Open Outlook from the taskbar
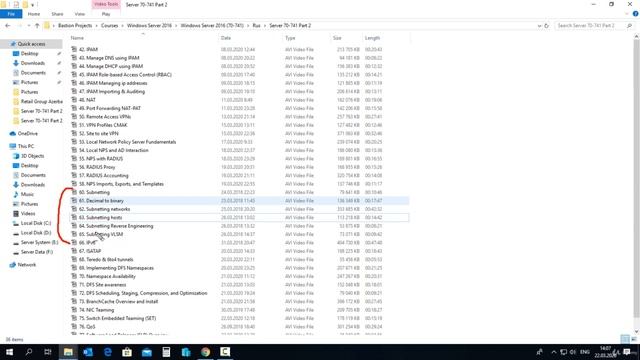 [x=88, y=352]
